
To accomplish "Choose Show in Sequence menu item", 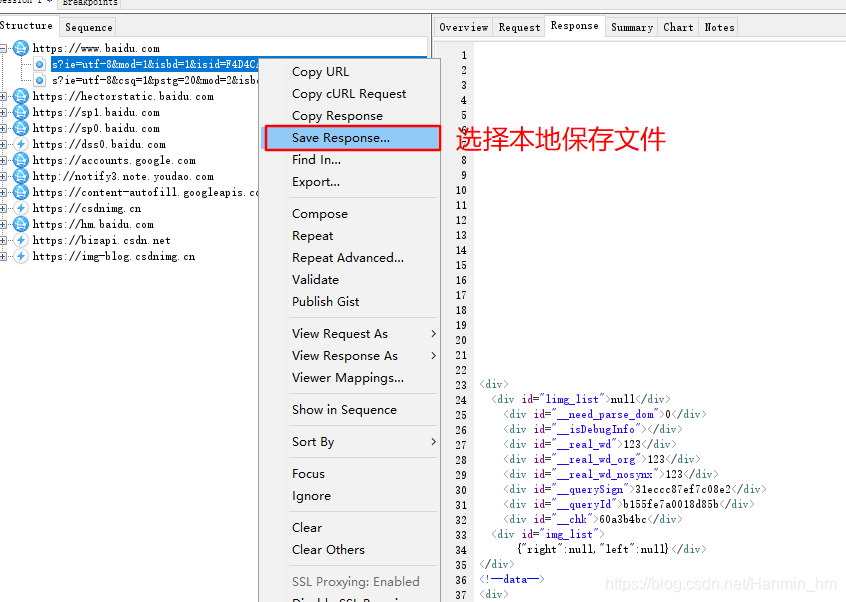I will click(350, 410).
